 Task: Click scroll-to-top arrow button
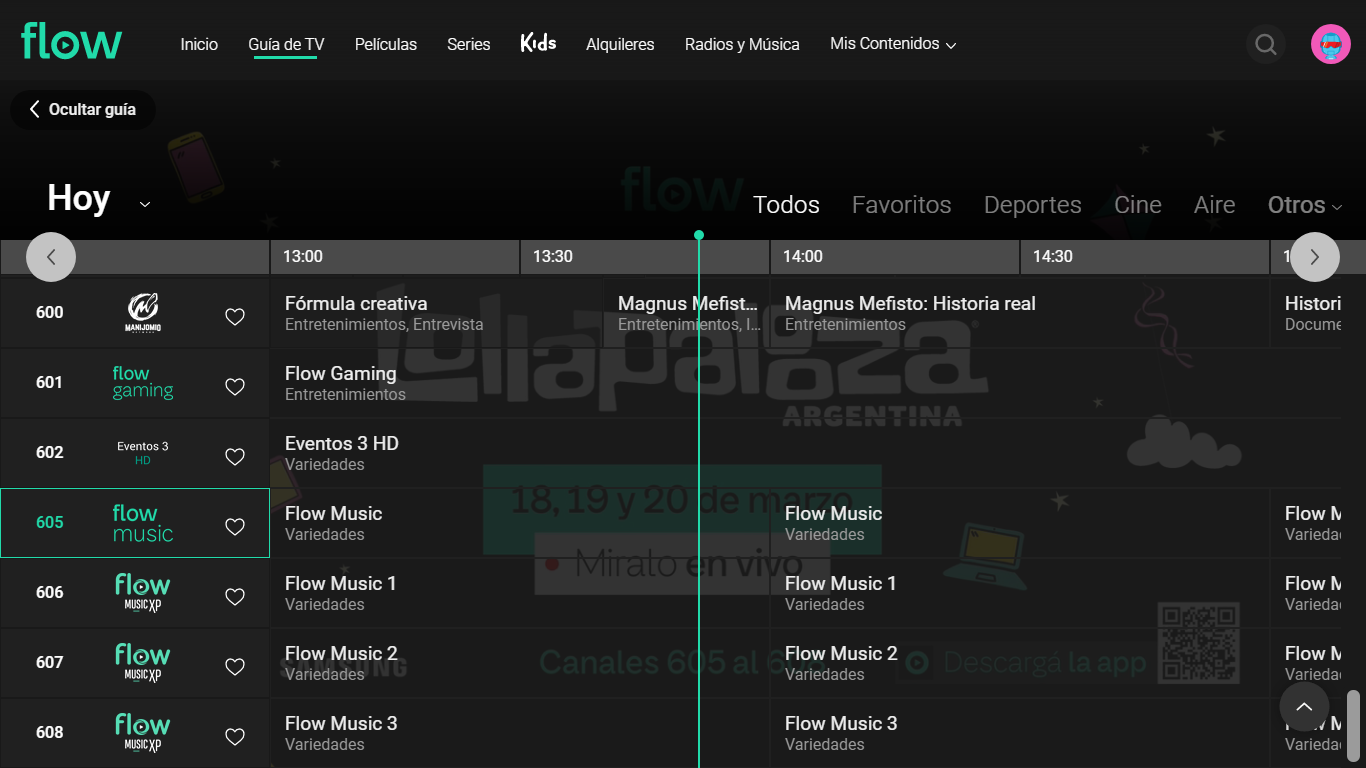(1304, 707)
